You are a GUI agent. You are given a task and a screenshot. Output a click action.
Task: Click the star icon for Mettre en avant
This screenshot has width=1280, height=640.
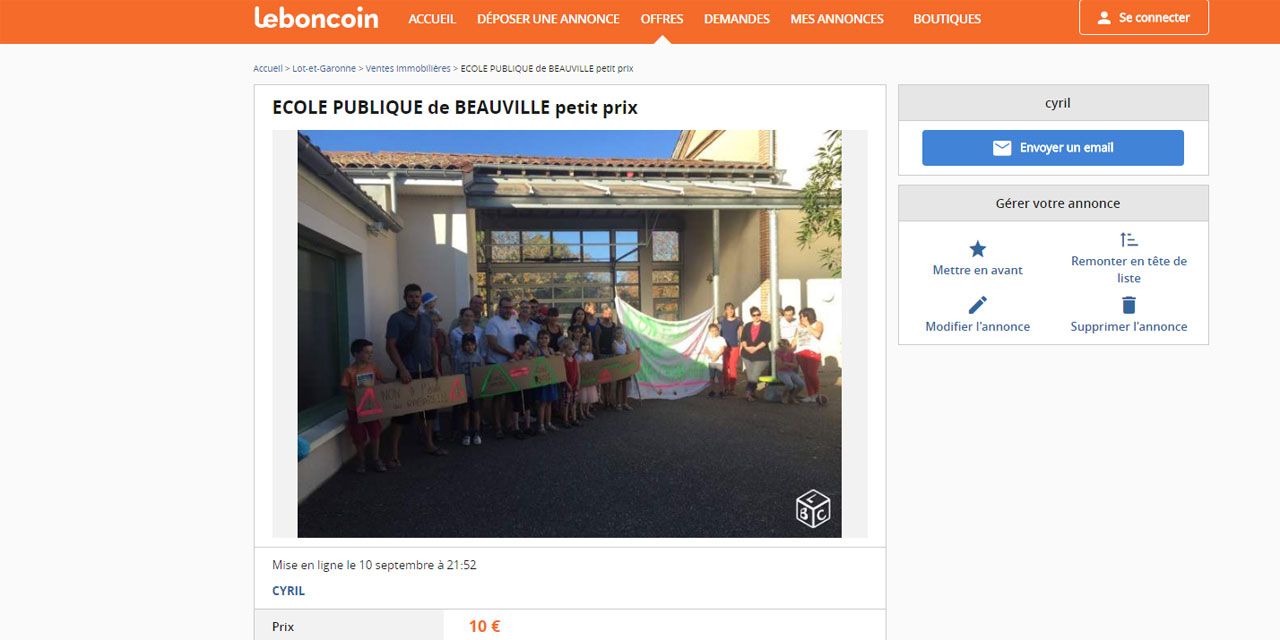click(978, 249)
